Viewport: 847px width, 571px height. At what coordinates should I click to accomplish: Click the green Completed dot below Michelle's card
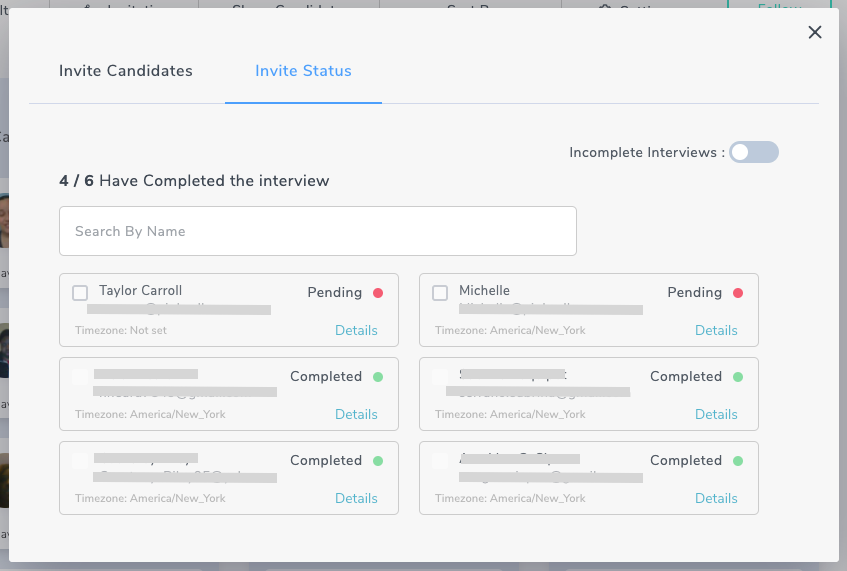pyautogui.click(x=738, y=377)
